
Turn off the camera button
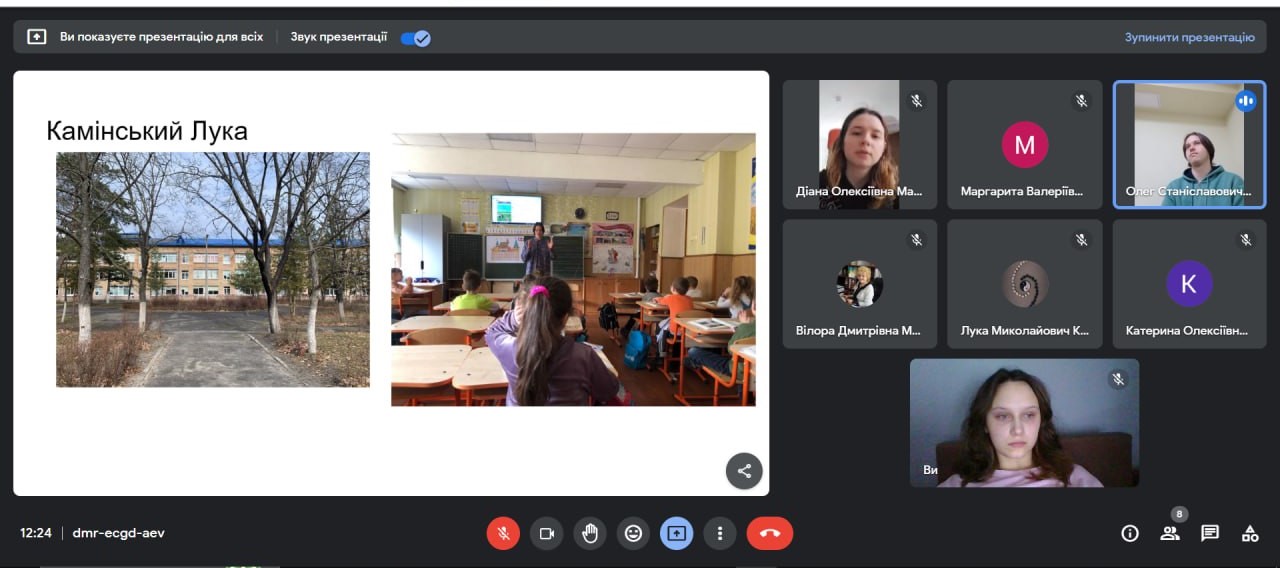pyautogui.click(x=547, y=533)
